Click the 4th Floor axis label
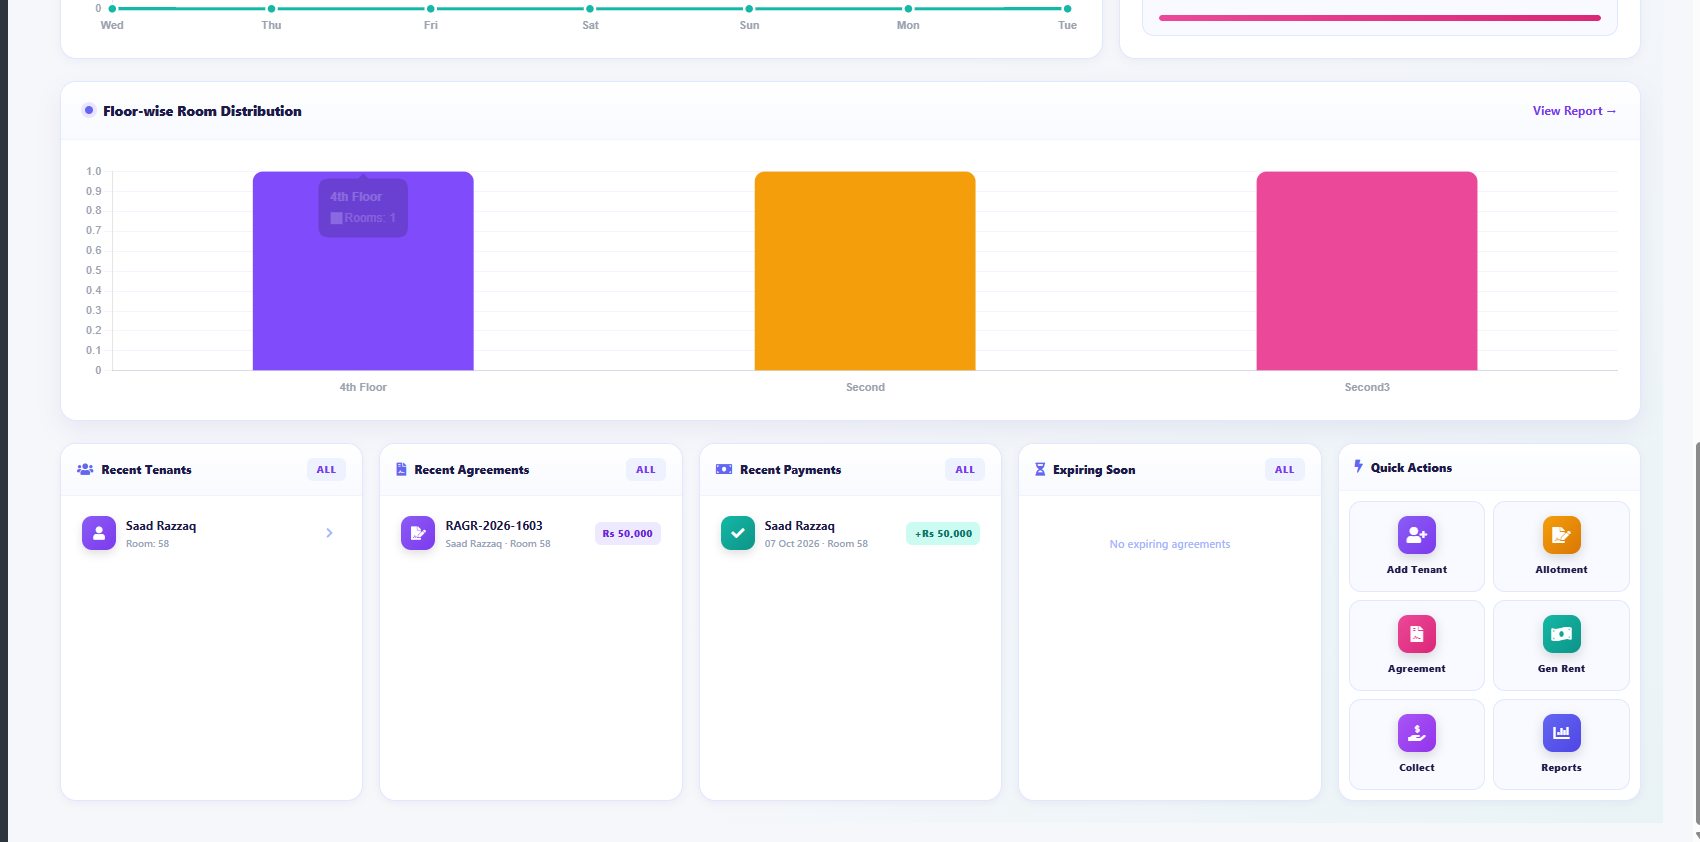The width and height of the screenshot is (1700, 842). pos(363,387)
